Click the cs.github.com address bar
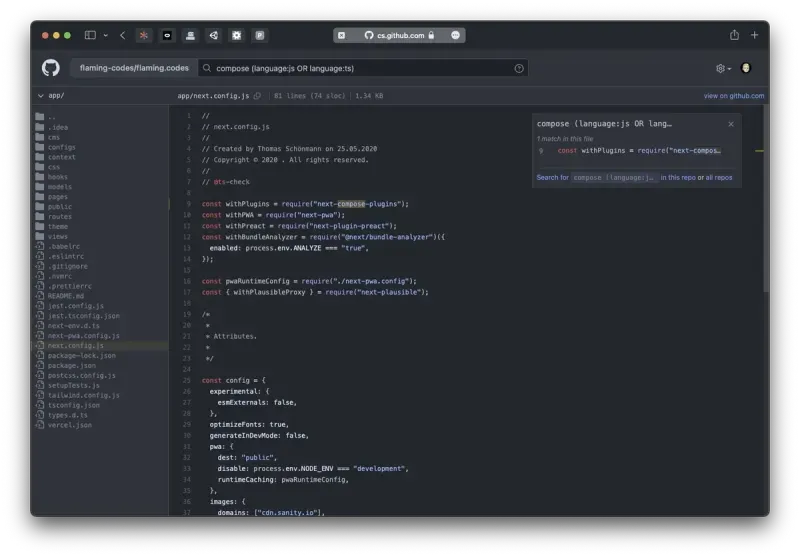 pyautogui.click(x=399, y=35)
